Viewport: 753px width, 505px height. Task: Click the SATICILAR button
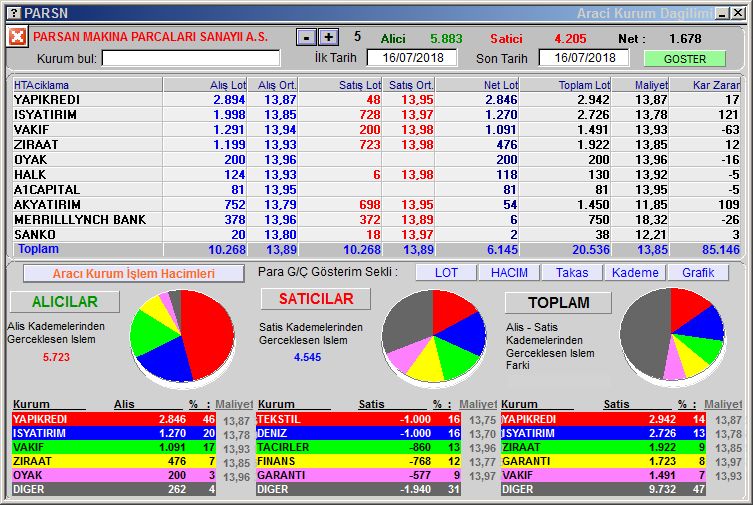(x=316, y=299)
